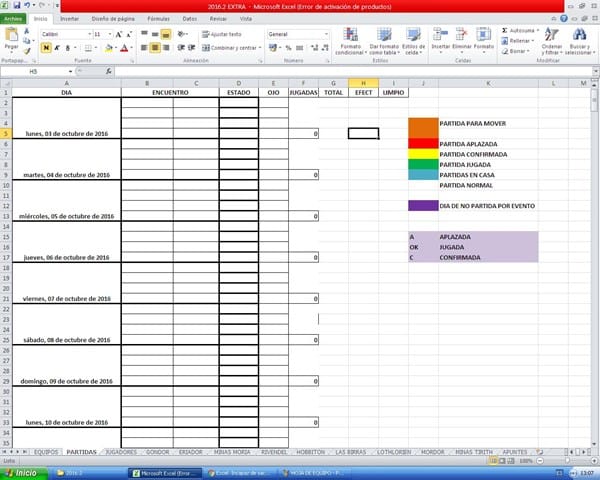Open Estilos de celda gallery
Image resolution: width=600 pixels, height=480 pixels.
[x=413, y=41]
